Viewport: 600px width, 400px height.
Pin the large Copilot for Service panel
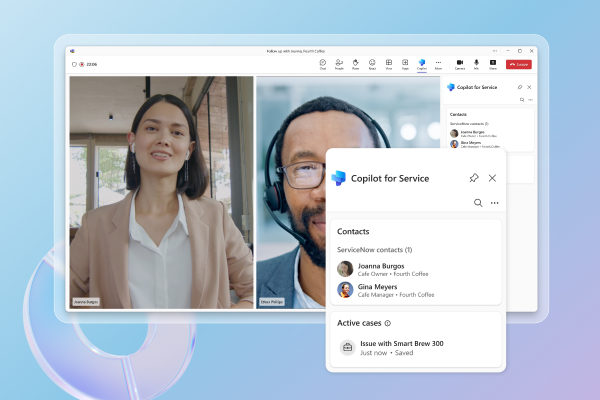(x=474, y=178)
